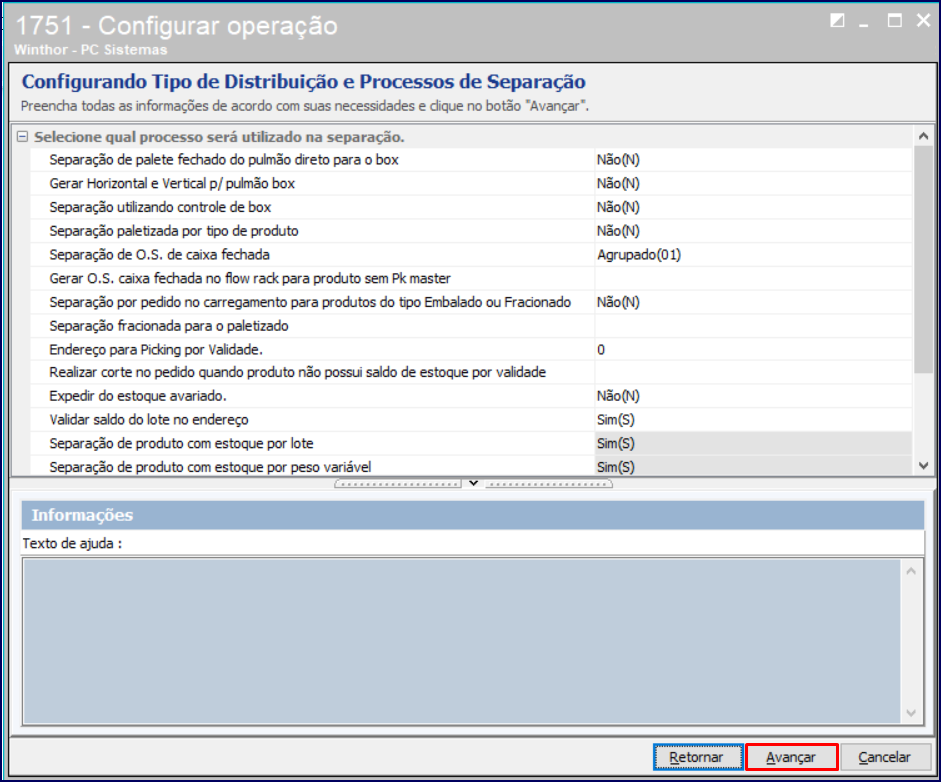Maximize the 1751 window
The image size is (941, 782).
894,21
